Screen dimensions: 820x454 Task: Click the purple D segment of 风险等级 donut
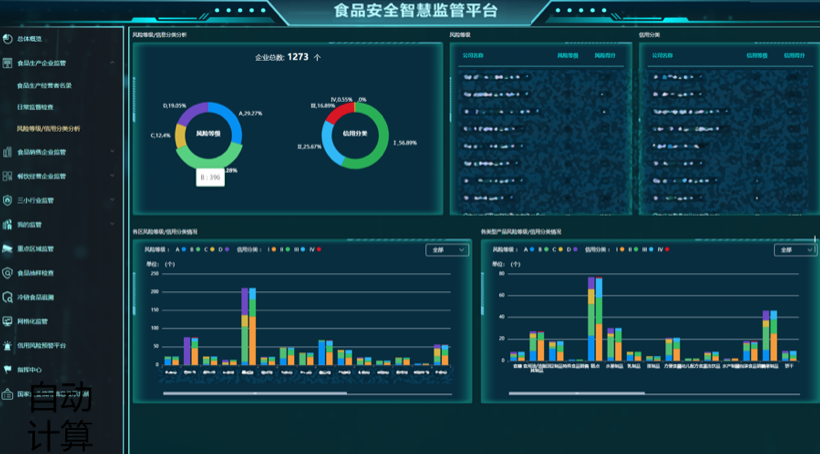tap(195, 111)
